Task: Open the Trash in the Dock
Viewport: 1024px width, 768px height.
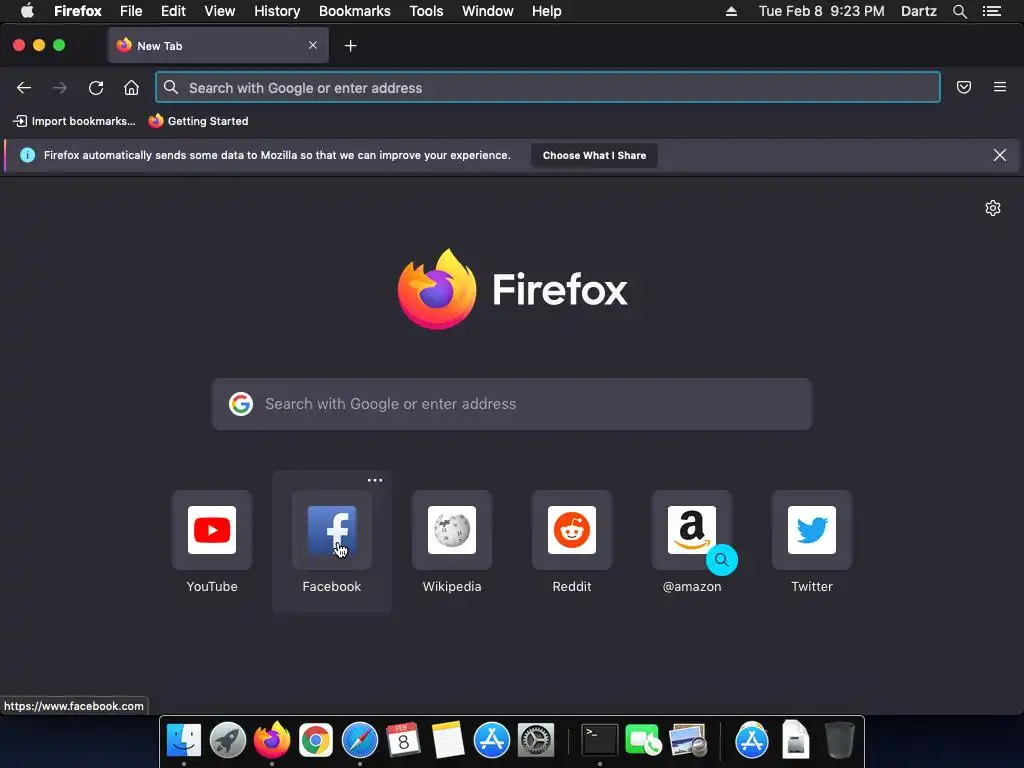Action: click(839, 741)
